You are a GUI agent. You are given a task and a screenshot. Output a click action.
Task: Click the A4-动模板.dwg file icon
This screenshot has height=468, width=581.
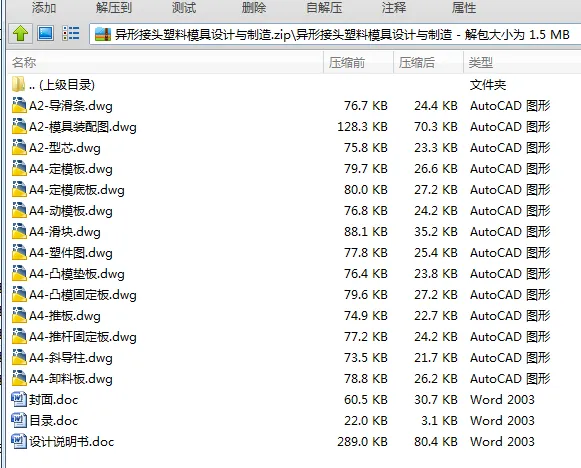pos(19,210)
